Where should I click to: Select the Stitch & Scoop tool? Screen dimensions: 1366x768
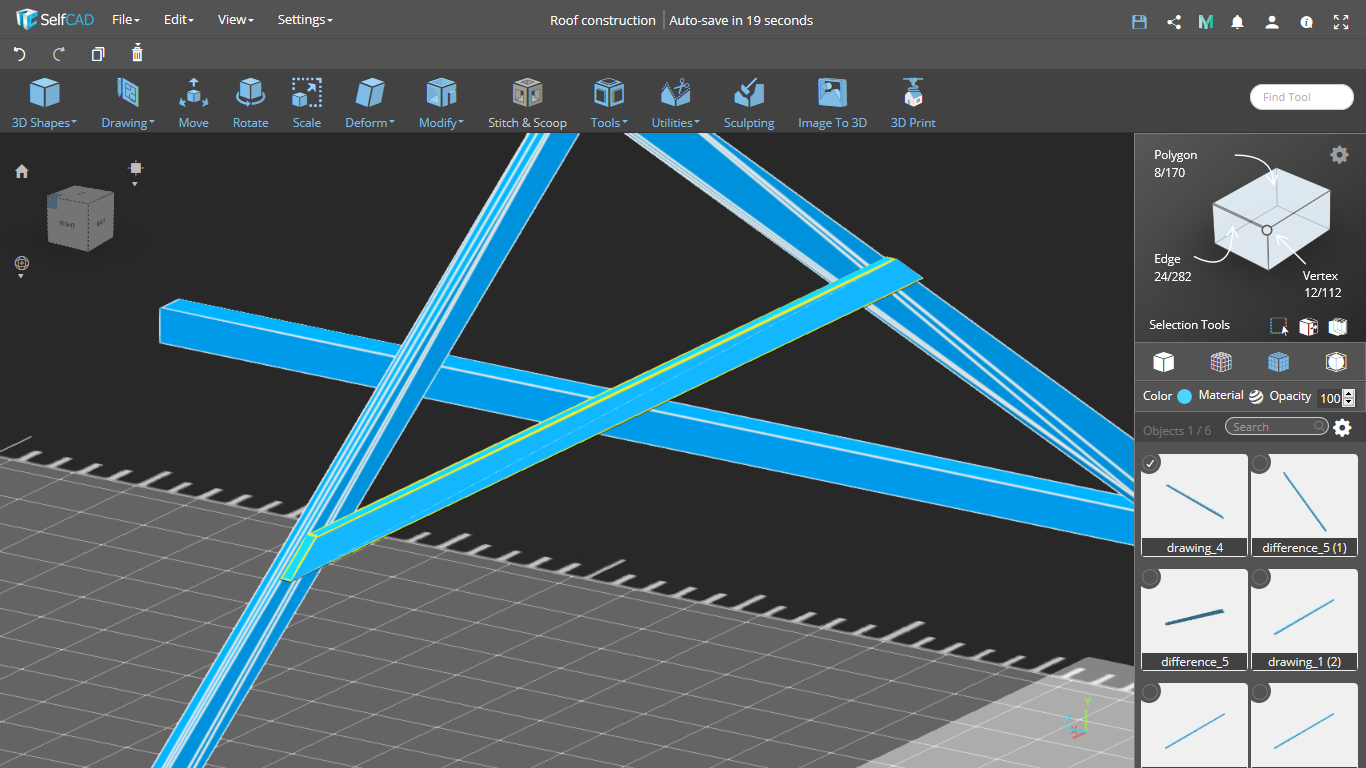pyautogui.click(x=527, y=103)
